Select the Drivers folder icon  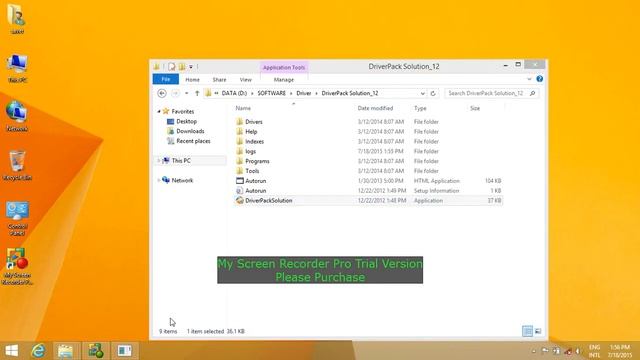[240, 122]
